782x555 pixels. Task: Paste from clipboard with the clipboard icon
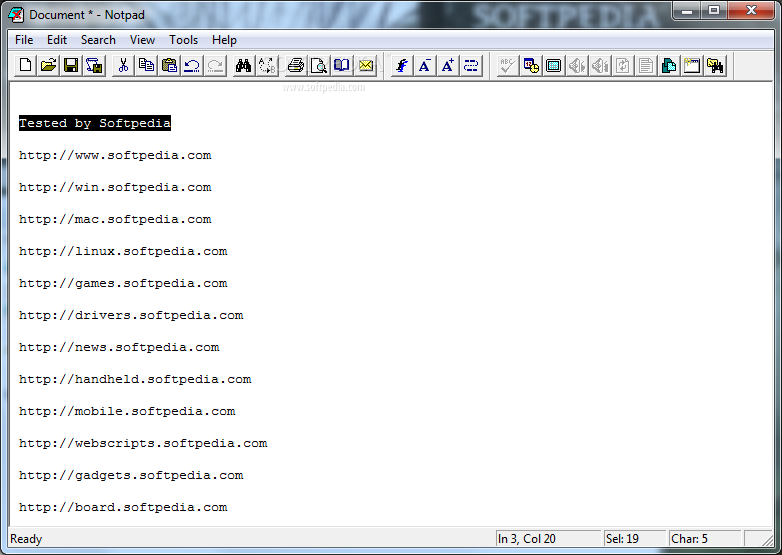coord(169,65)
